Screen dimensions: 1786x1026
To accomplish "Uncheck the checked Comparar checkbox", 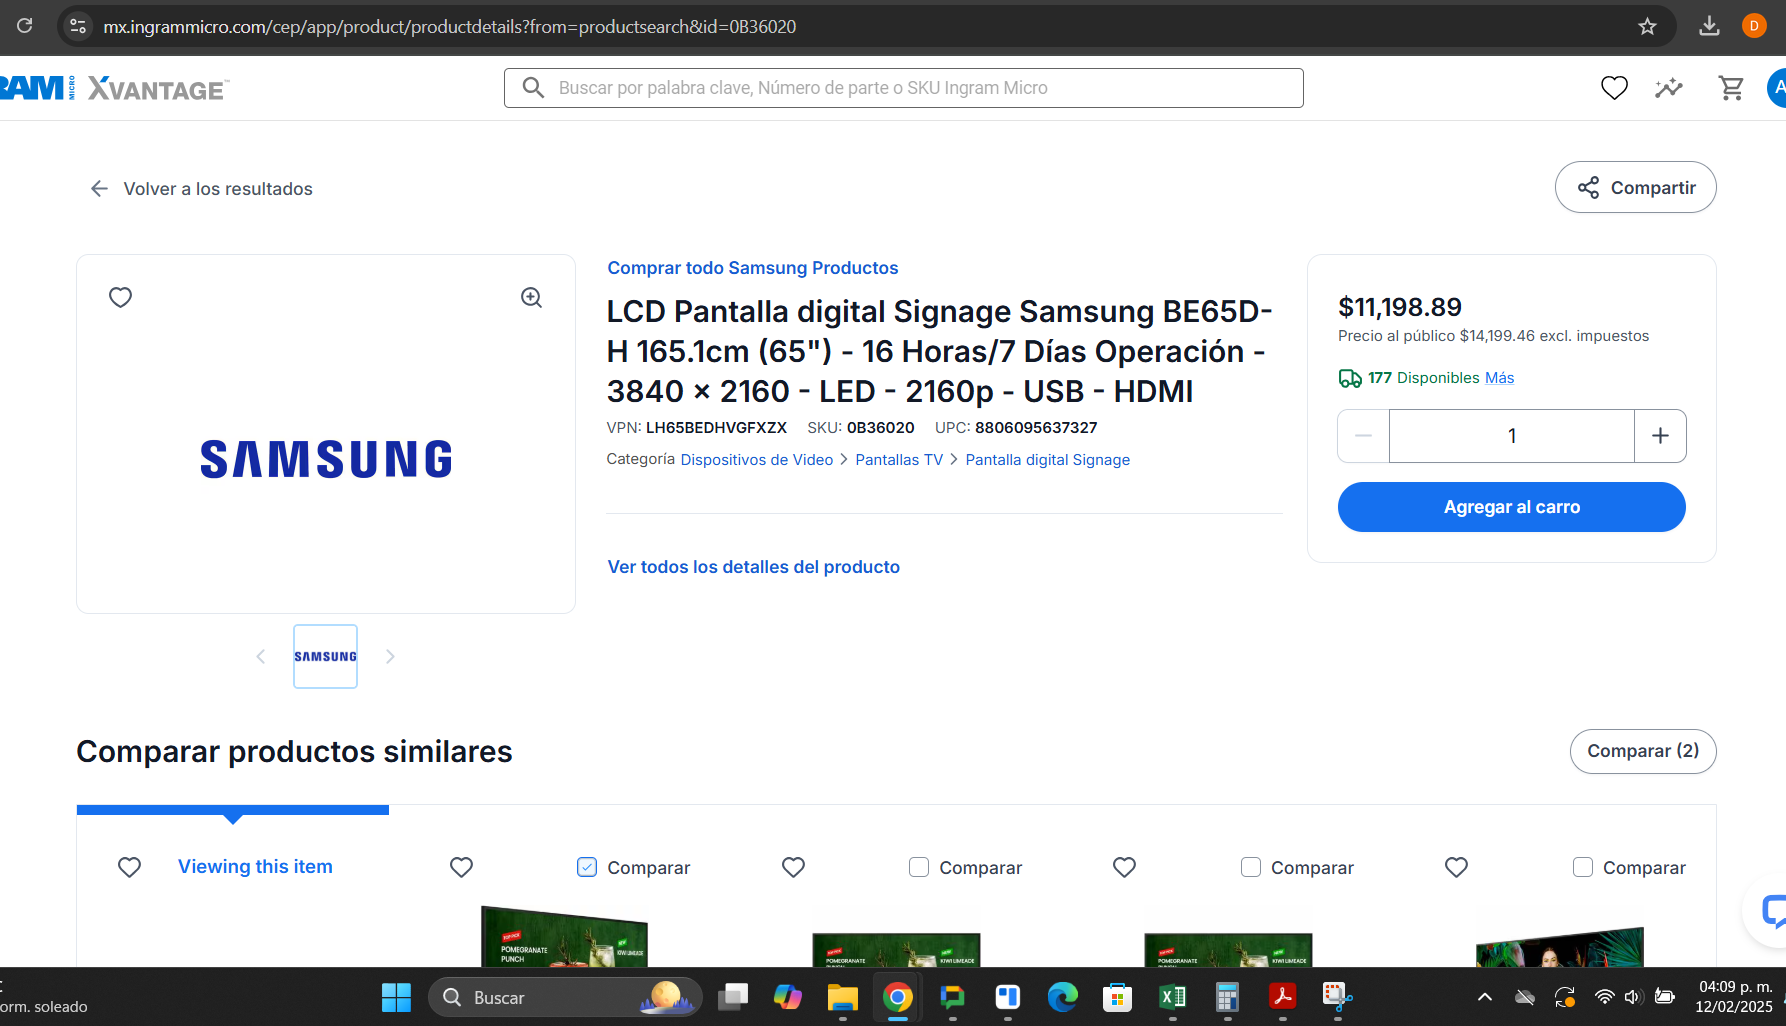I will [x=587, y=867].
